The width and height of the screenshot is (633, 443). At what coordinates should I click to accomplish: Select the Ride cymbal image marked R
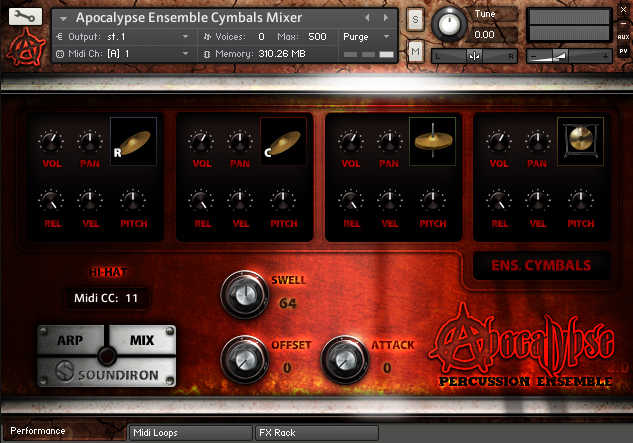133,141
